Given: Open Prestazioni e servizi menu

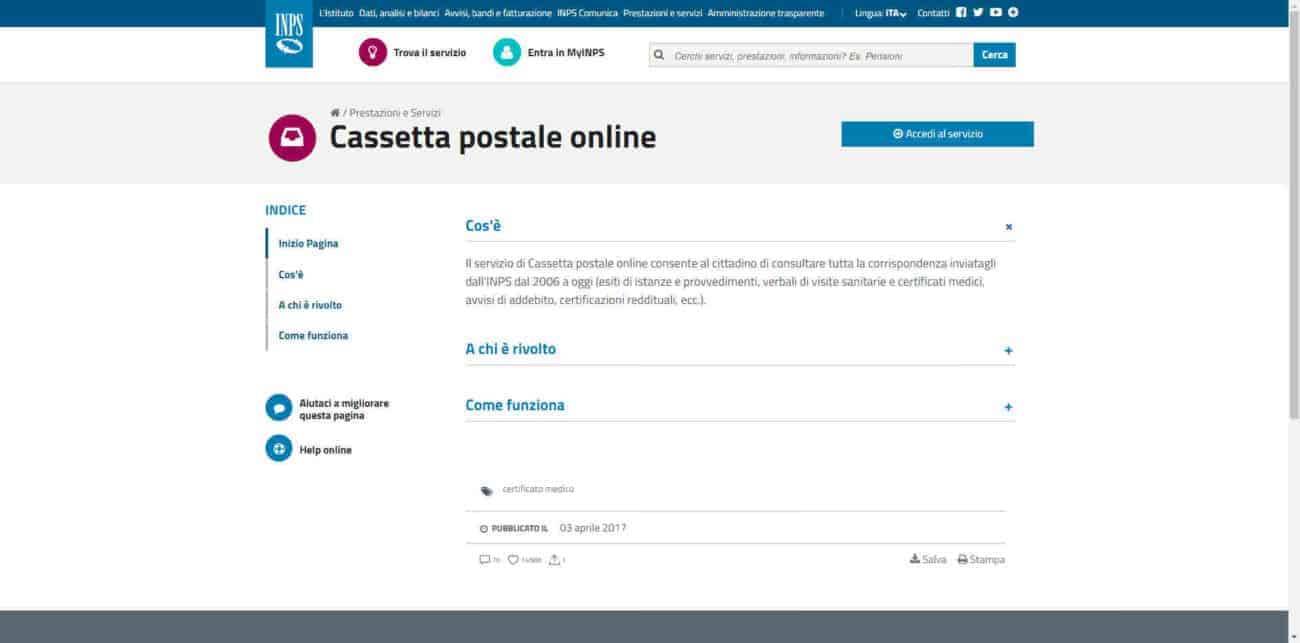Looking at the screenshot, I should point(662,13).
